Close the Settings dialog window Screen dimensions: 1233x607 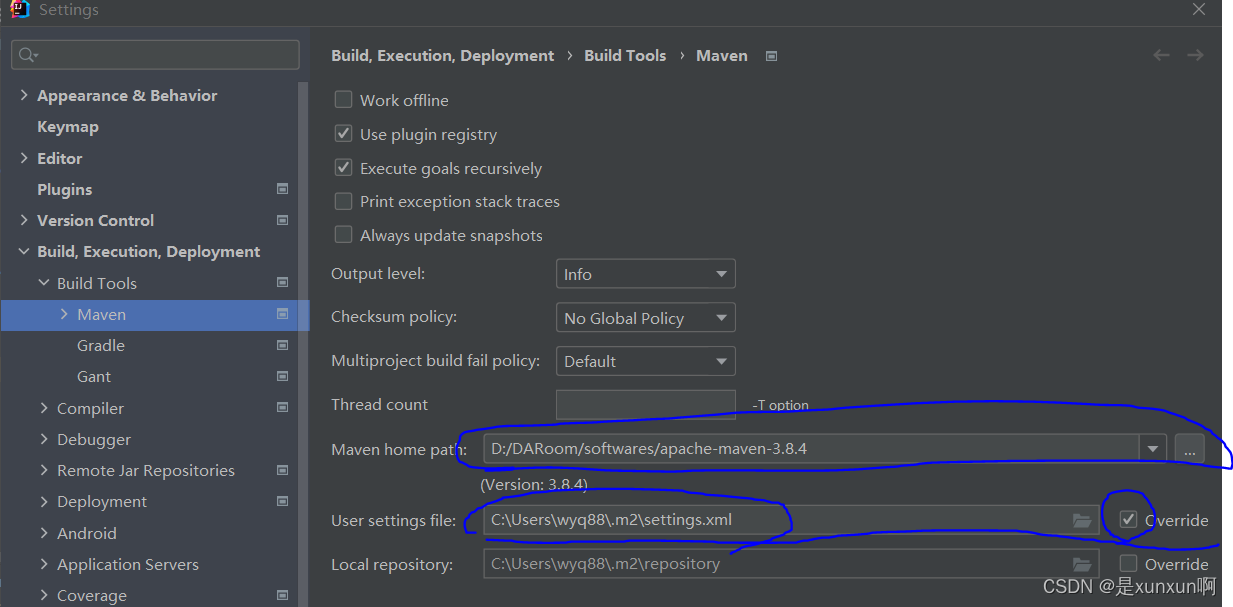pyautogui.click(x=1199, y=9)
